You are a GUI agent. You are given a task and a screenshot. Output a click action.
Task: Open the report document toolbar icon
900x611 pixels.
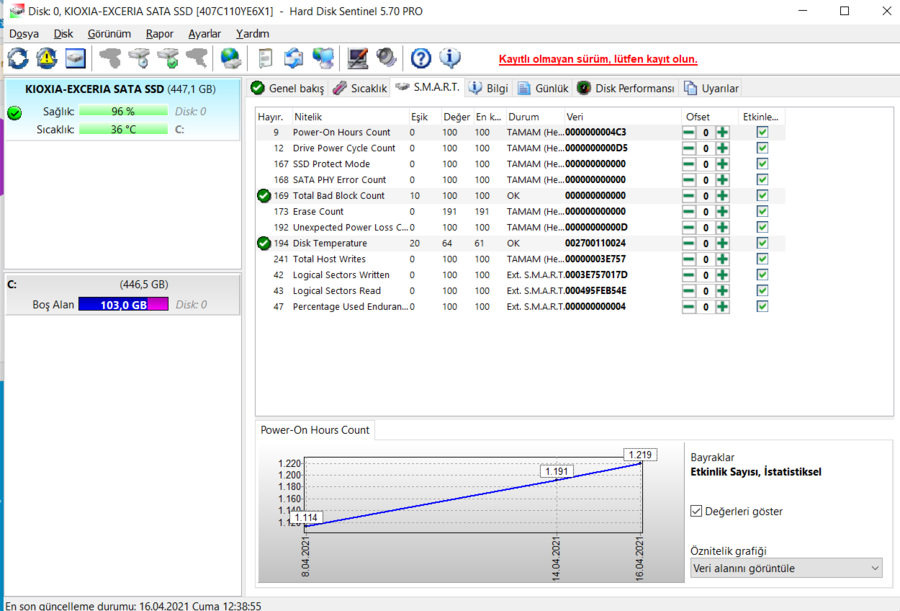point(265,58)
